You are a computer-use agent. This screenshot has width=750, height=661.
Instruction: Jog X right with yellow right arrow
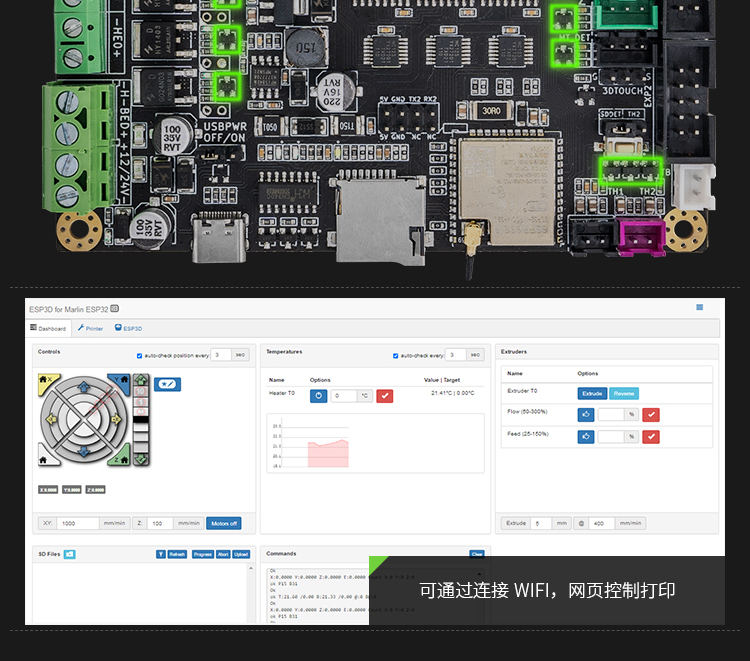[x=116, y=419]
